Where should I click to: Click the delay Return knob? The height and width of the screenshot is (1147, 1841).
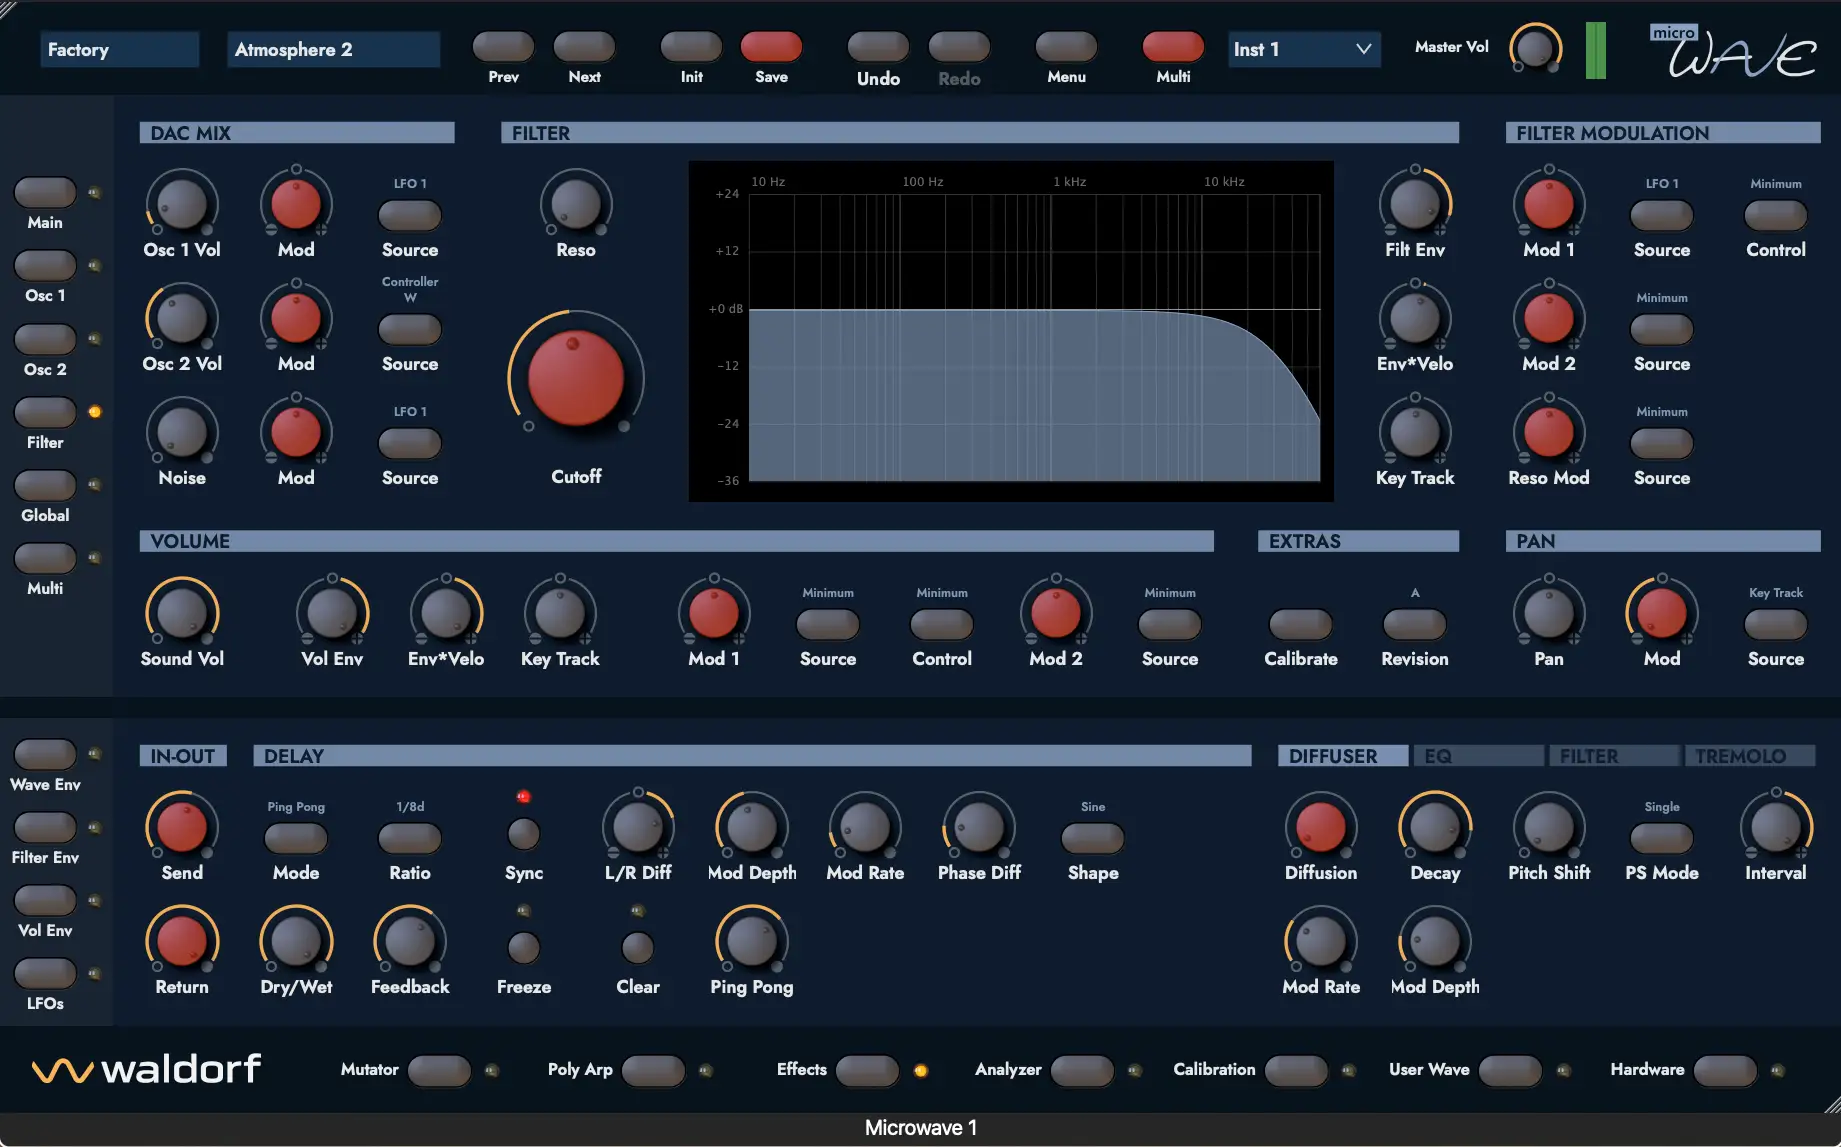(x=182, y=941)
